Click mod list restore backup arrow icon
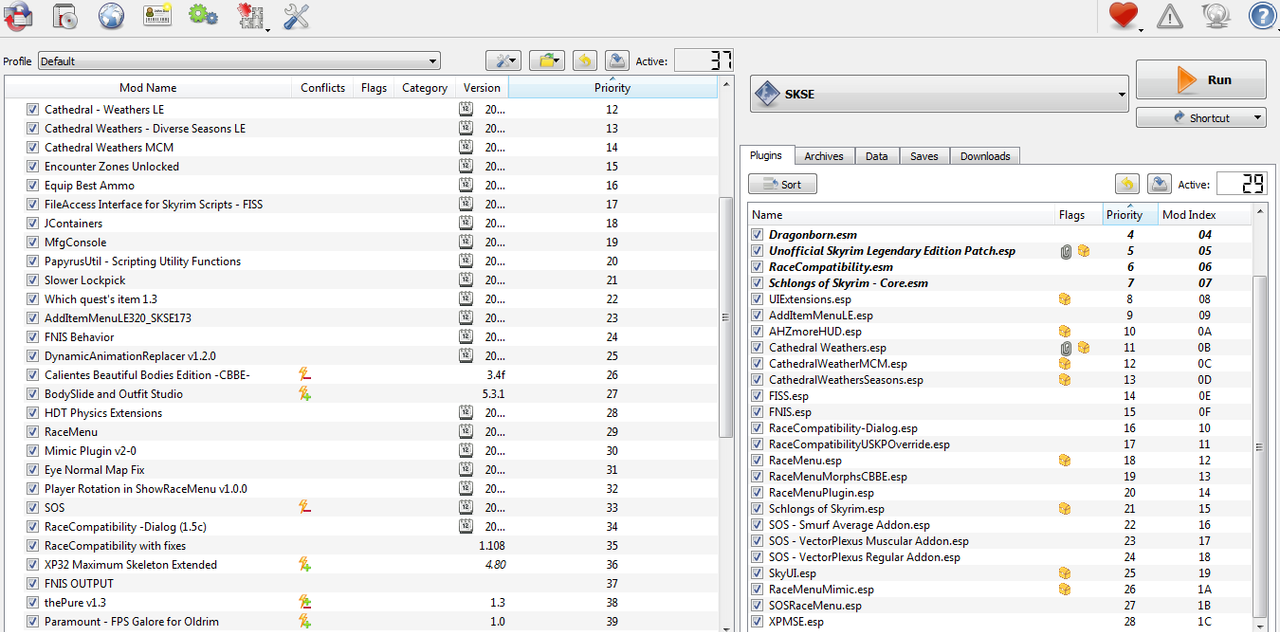The width and height of the screenshot is (1280, 632). [x=585, y=61]
